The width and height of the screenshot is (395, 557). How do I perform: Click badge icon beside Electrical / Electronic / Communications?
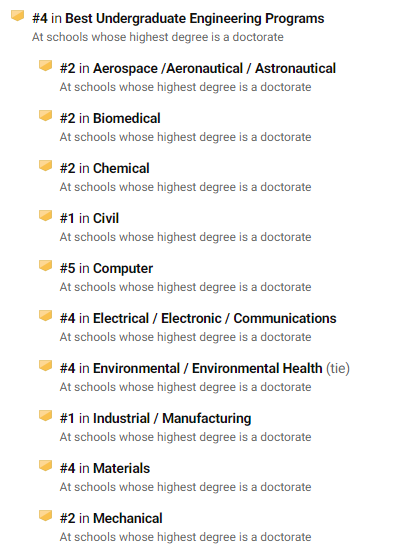tap(45, 316)
